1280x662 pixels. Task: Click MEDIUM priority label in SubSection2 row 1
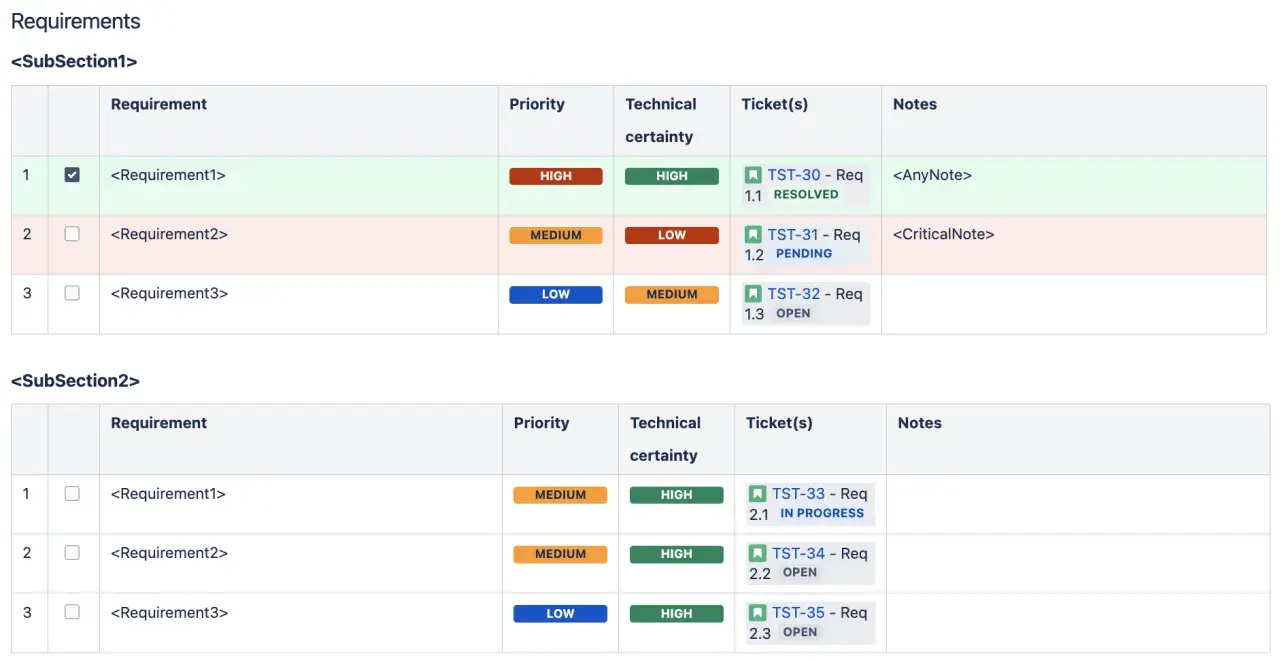[x=560, y=495]
